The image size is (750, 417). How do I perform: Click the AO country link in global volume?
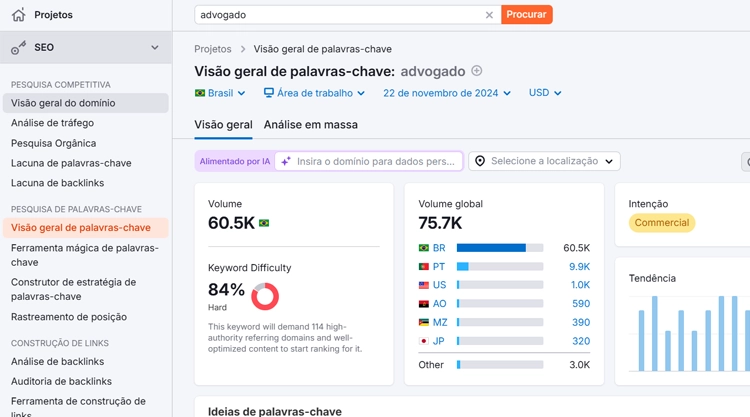pos(439,304)
